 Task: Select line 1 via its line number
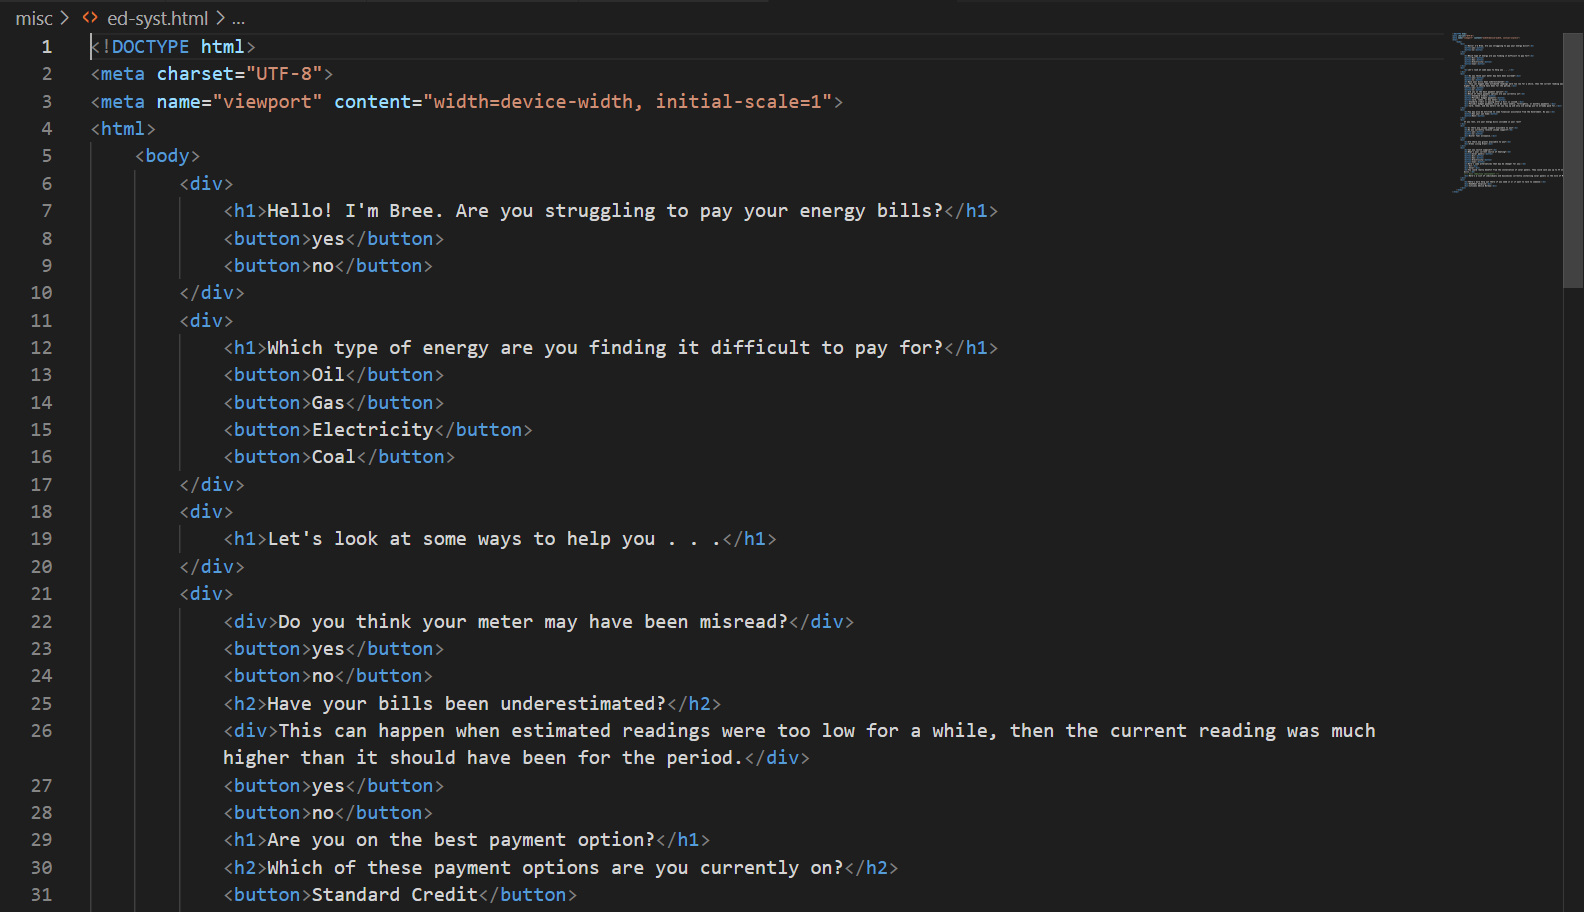pos(46,47)
